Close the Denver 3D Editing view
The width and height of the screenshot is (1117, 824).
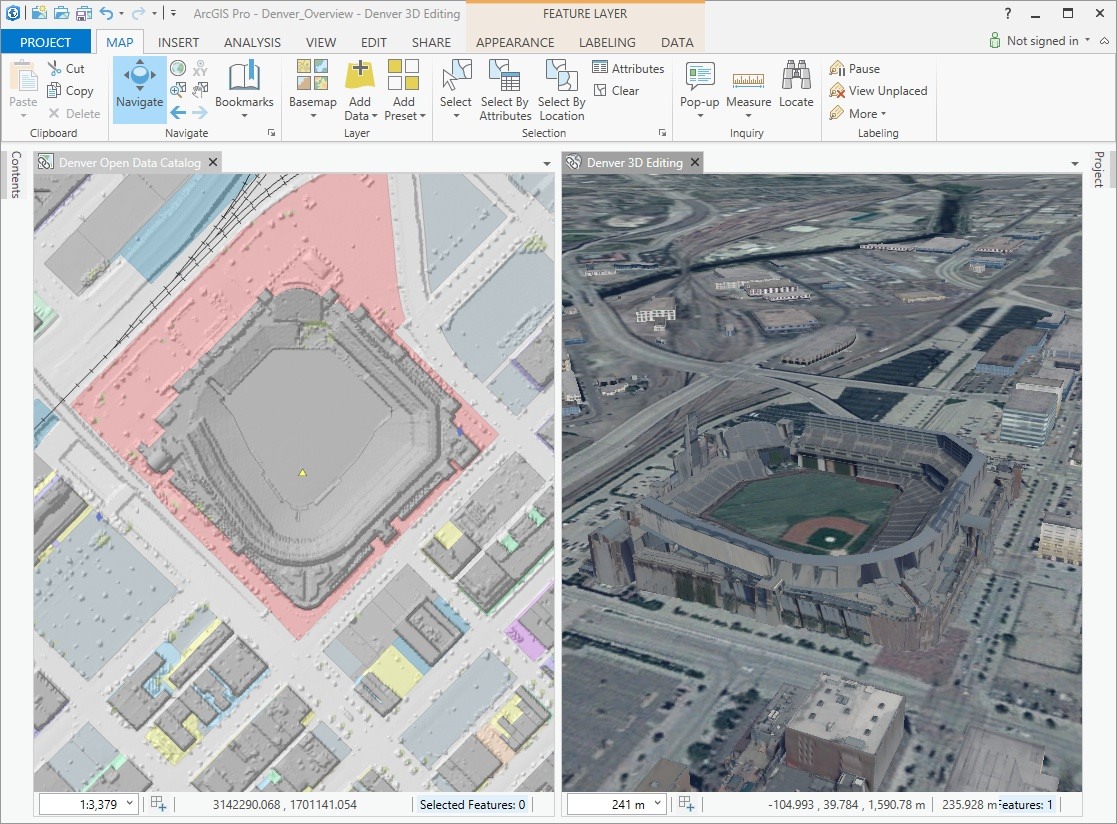695,162
